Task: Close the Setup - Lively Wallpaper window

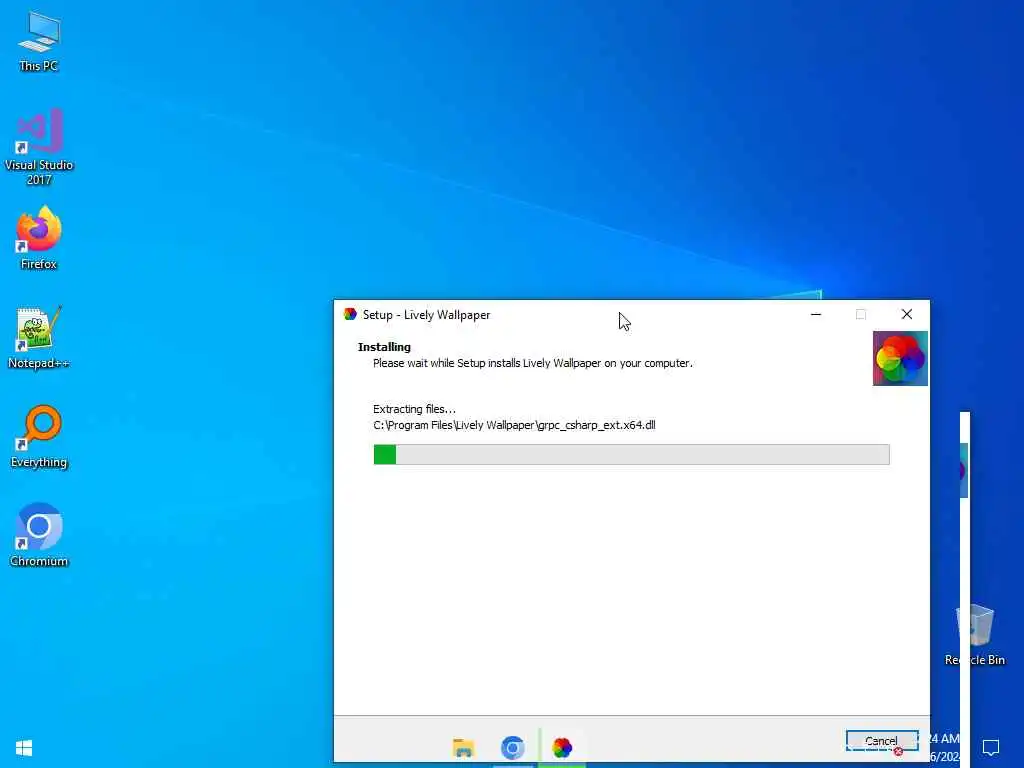Action: coord(906,314)
